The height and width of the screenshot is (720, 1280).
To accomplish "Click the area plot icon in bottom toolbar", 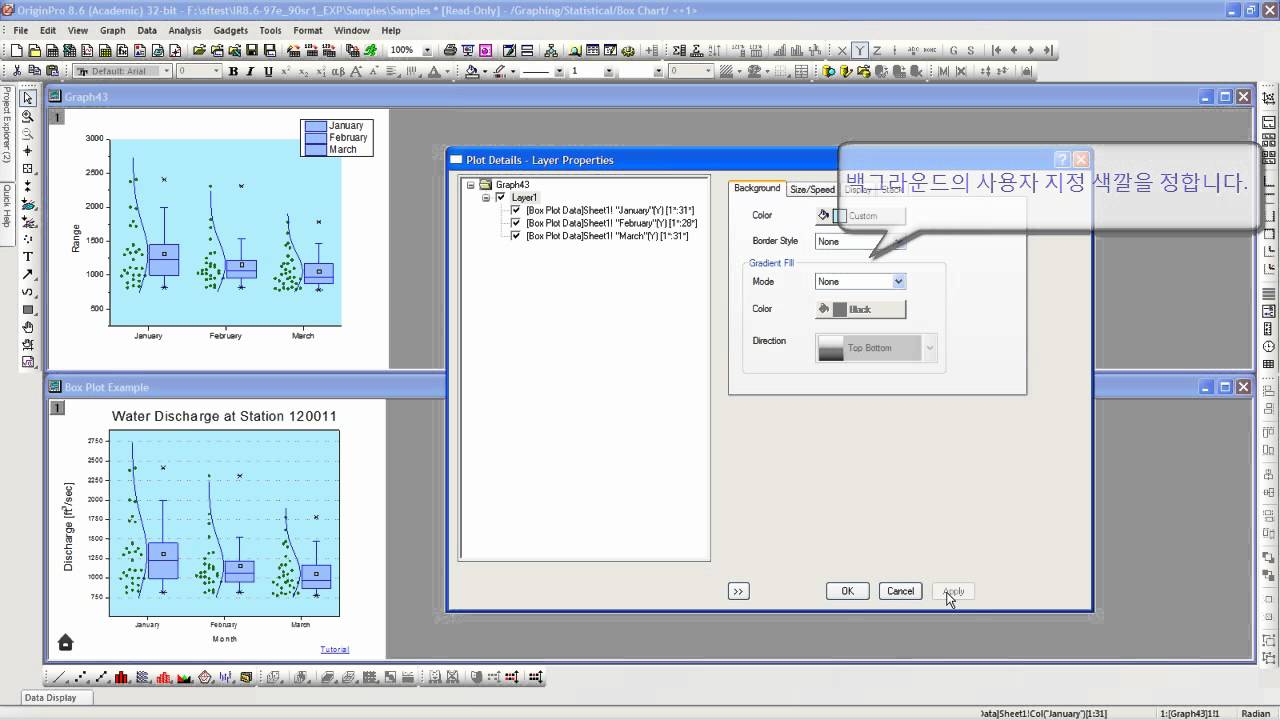I will (x=184, y=677).
